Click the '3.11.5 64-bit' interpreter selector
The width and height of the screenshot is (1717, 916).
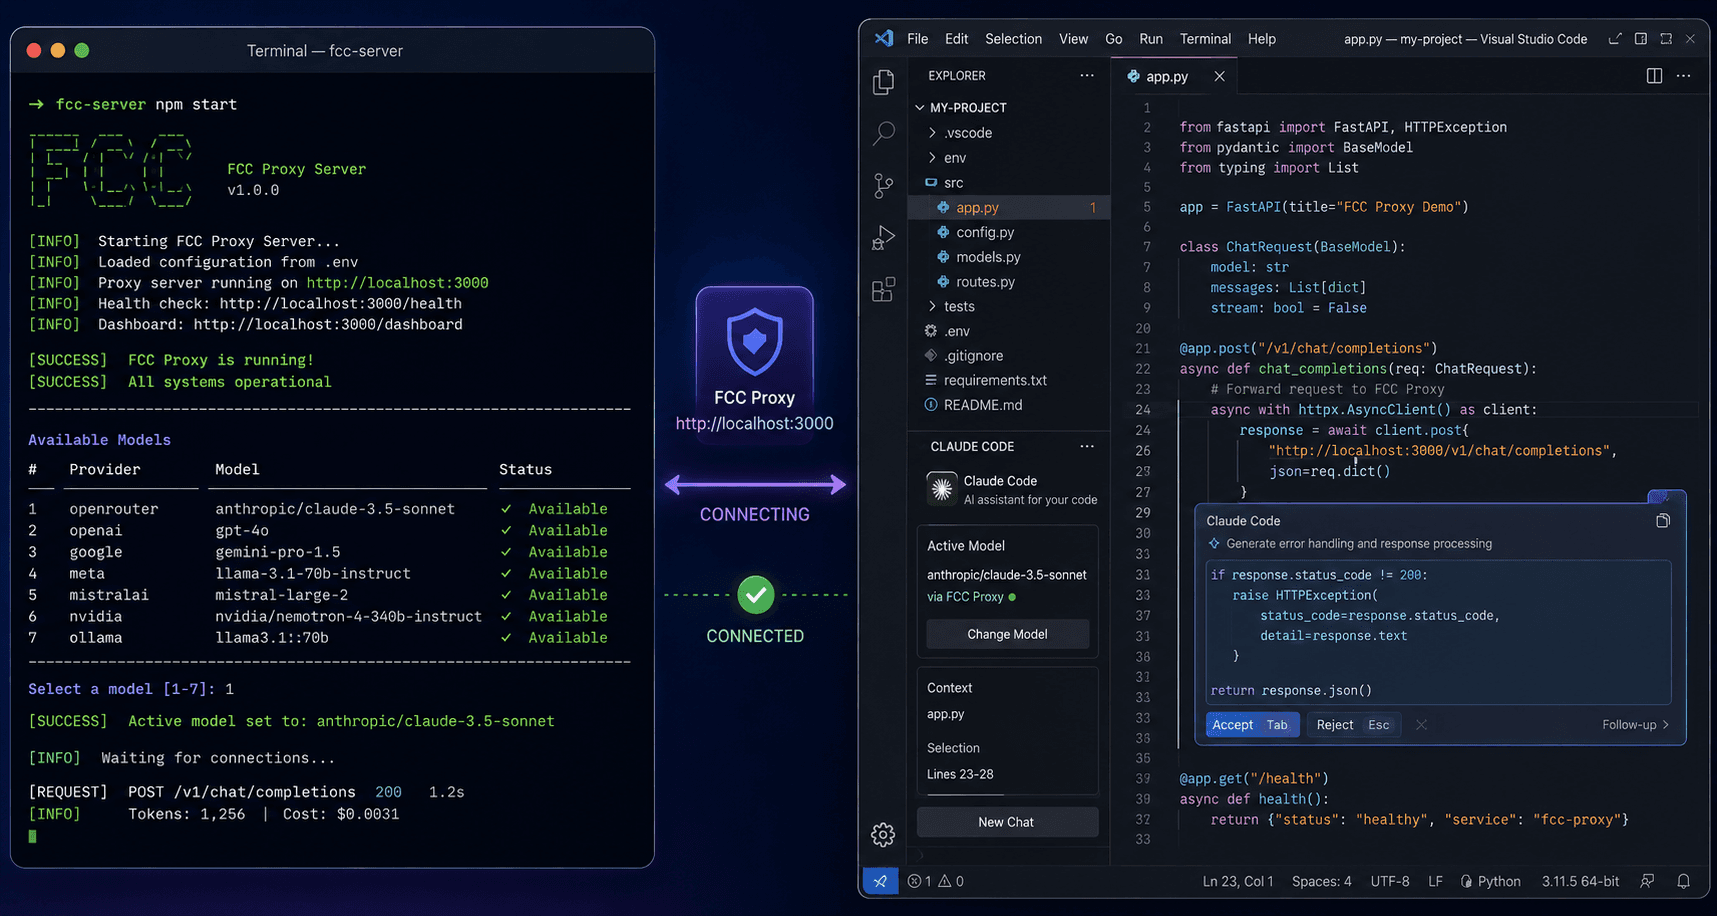click(x=1580, y=881)
